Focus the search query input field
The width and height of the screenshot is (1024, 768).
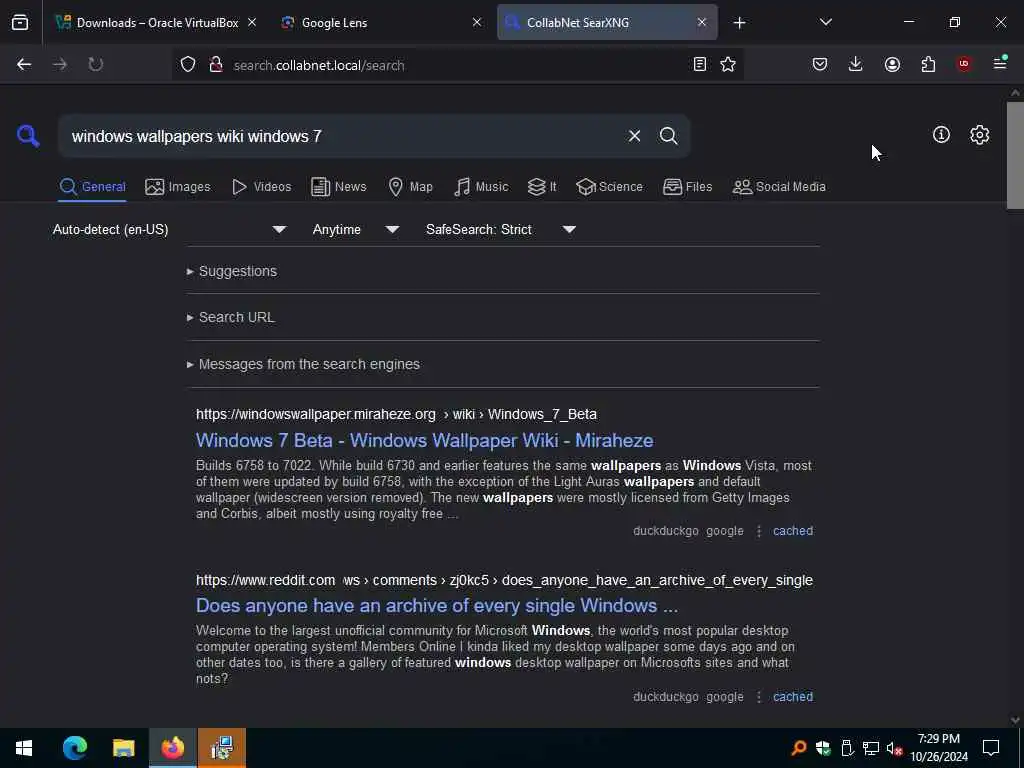pyautogui.click(x=343, y=136)
